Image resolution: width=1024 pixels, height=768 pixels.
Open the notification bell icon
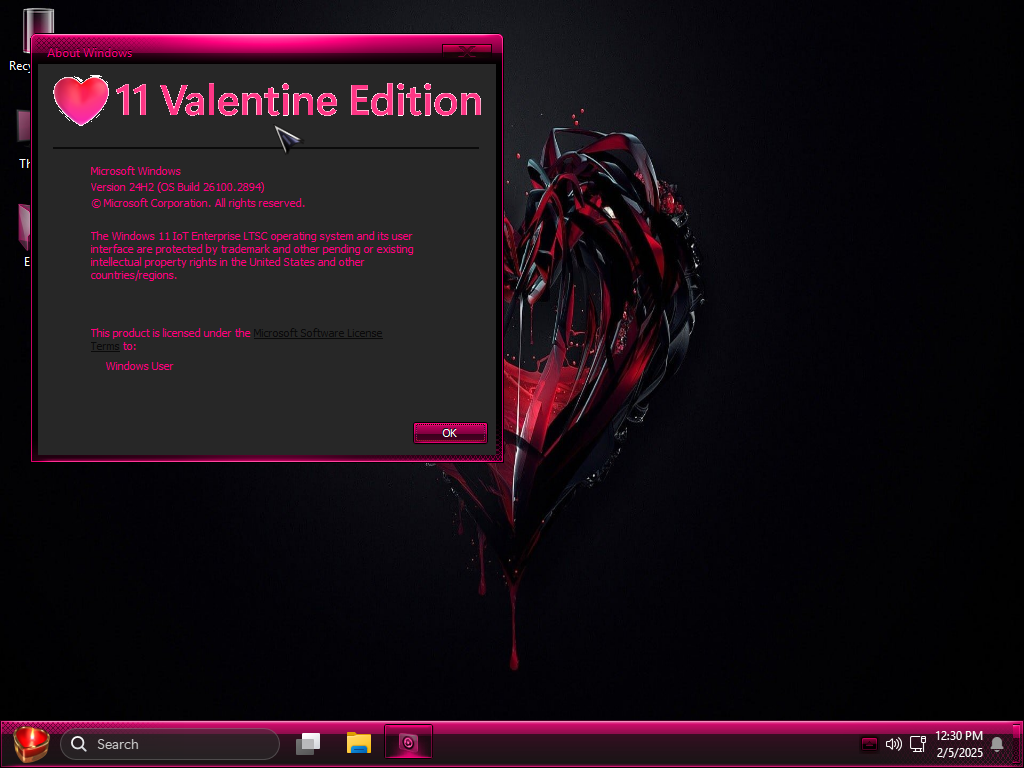997,744
